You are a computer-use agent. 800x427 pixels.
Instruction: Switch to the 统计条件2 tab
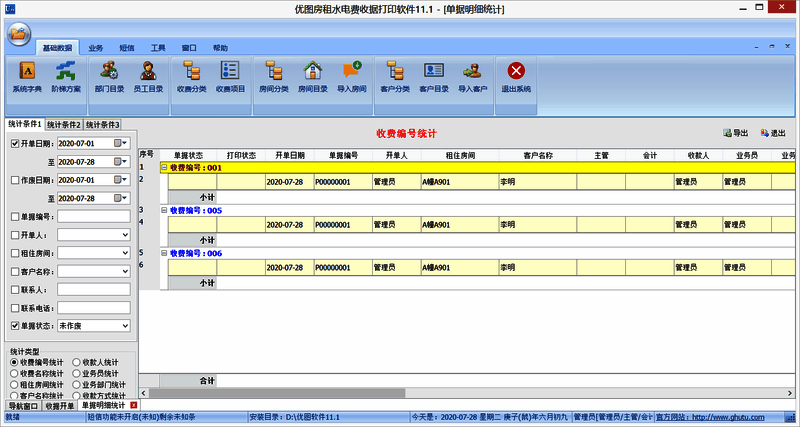(x=63, y=125)
